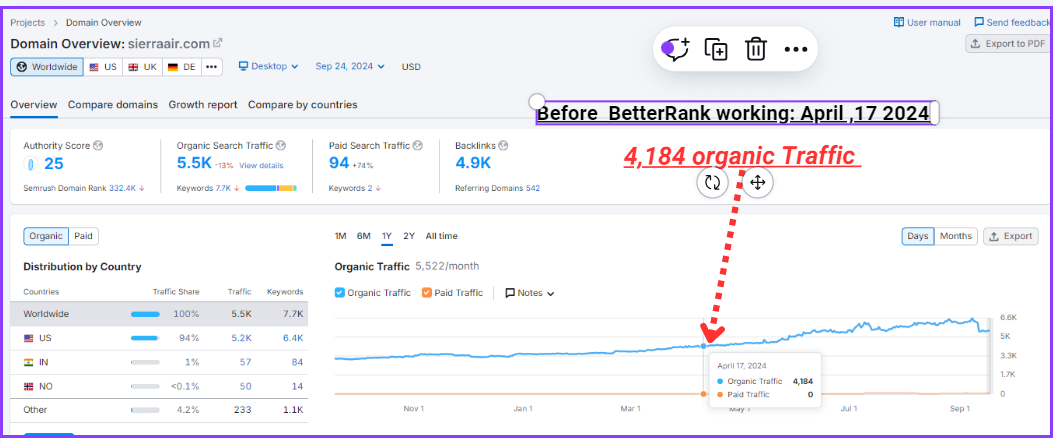This screenshot has height=442, width=1053.
Task: Click Authority Score info globe icon
Action: point(98,145)
